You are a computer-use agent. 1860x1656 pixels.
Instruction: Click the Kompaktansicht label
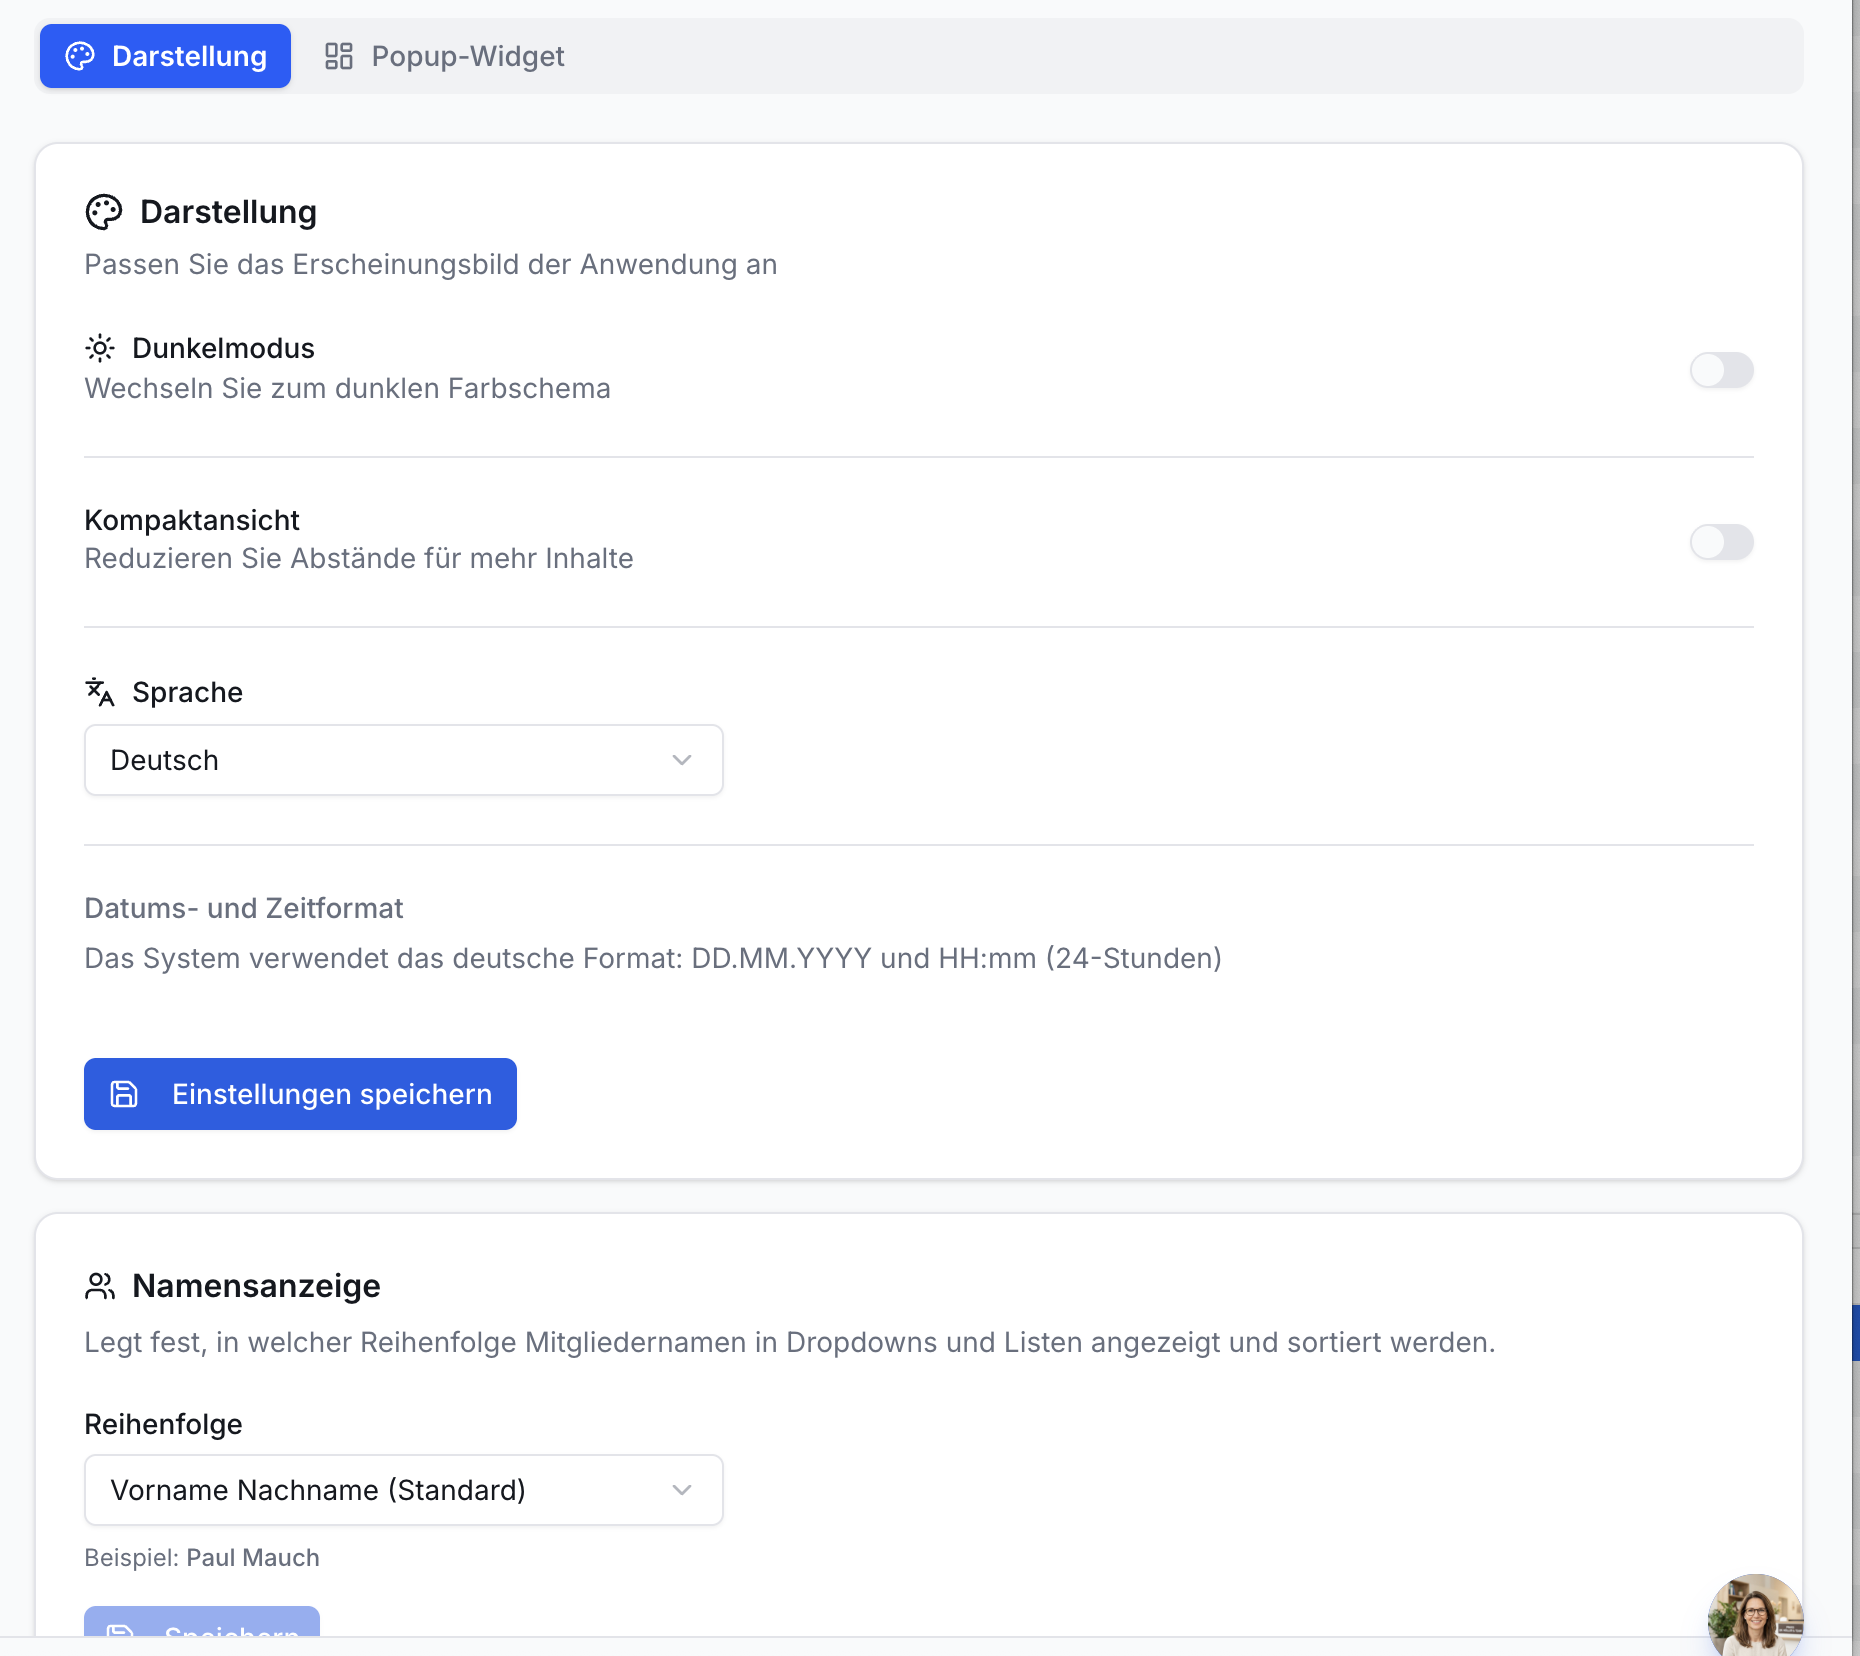pyautogui.click(x=192, y=520)
